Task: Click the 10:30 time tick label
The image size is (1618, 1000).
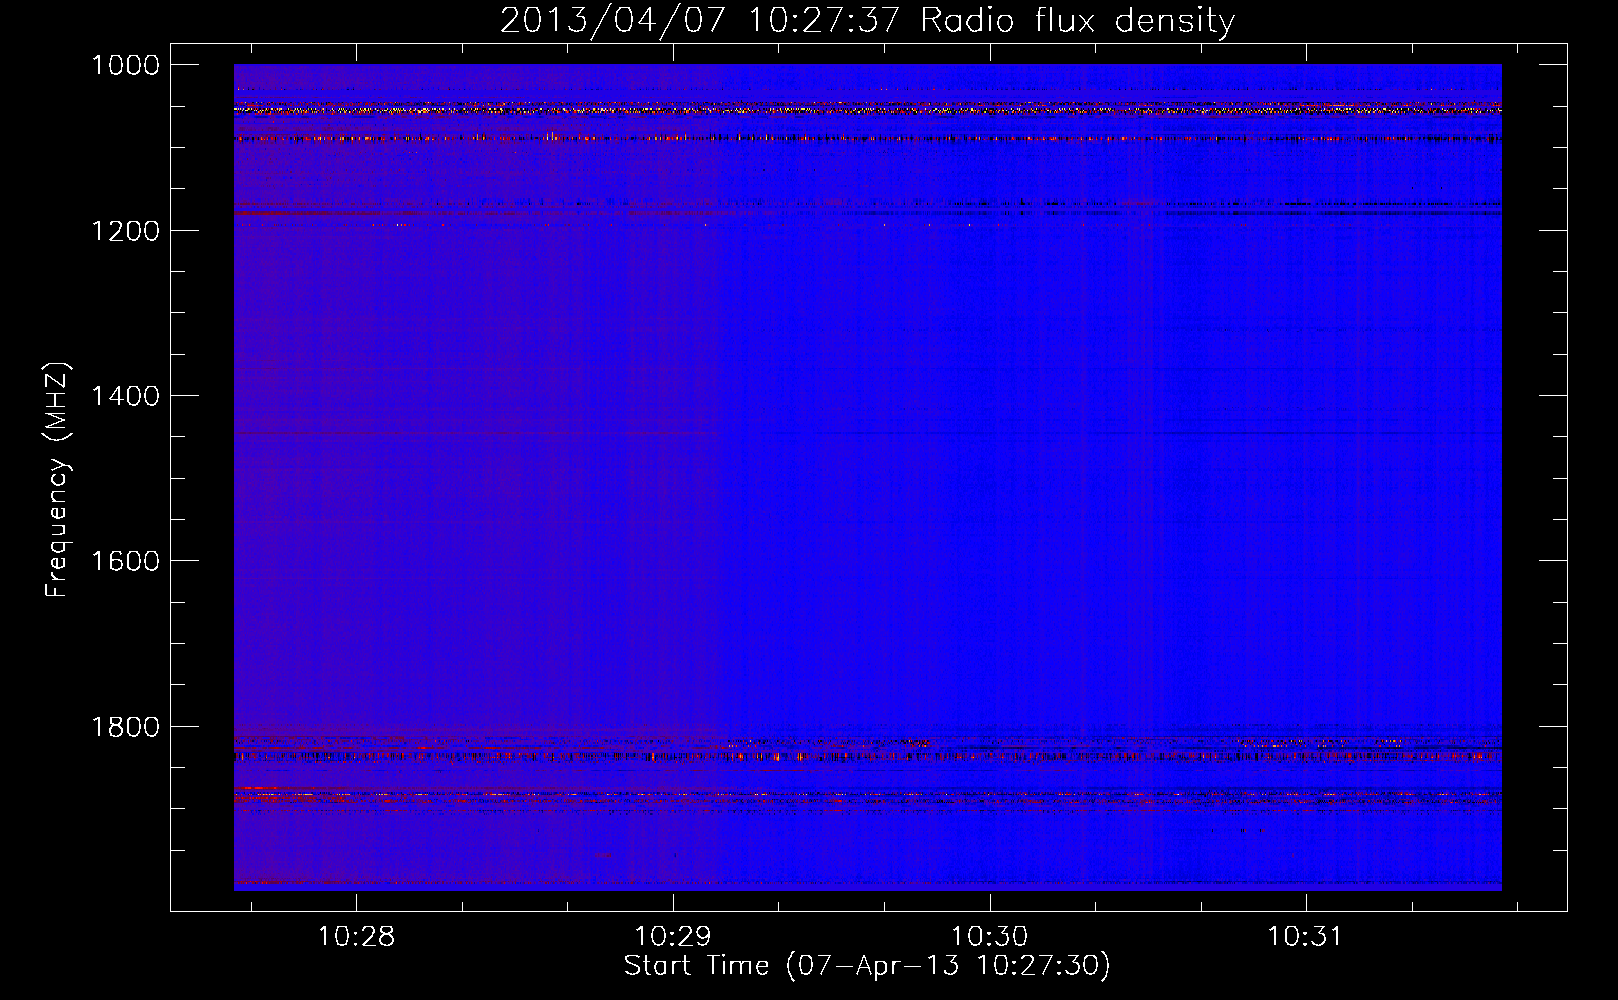Action: pos(989,937)
